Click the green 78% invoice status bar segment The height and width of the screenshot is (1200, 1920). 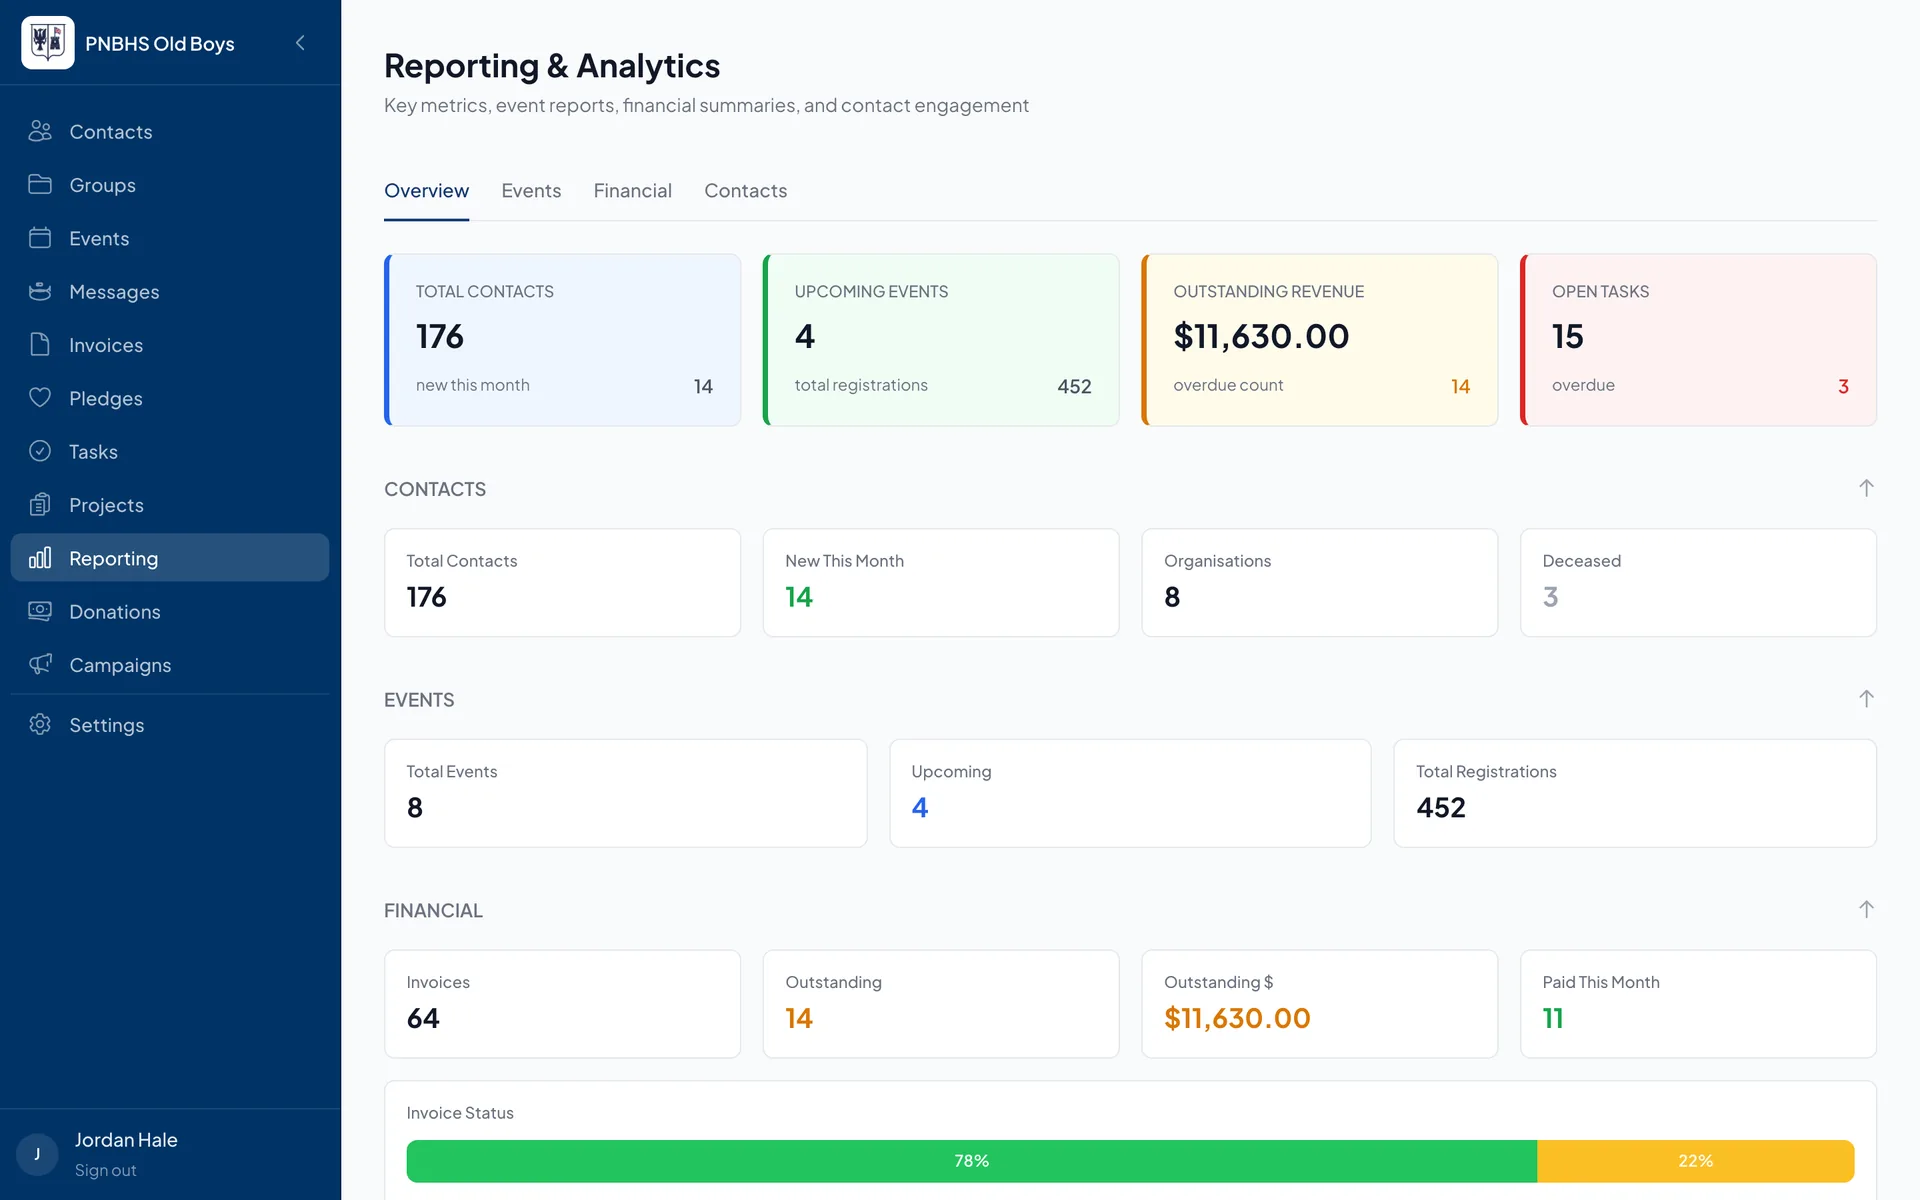pyautogui.click(x=971, y=1161)
